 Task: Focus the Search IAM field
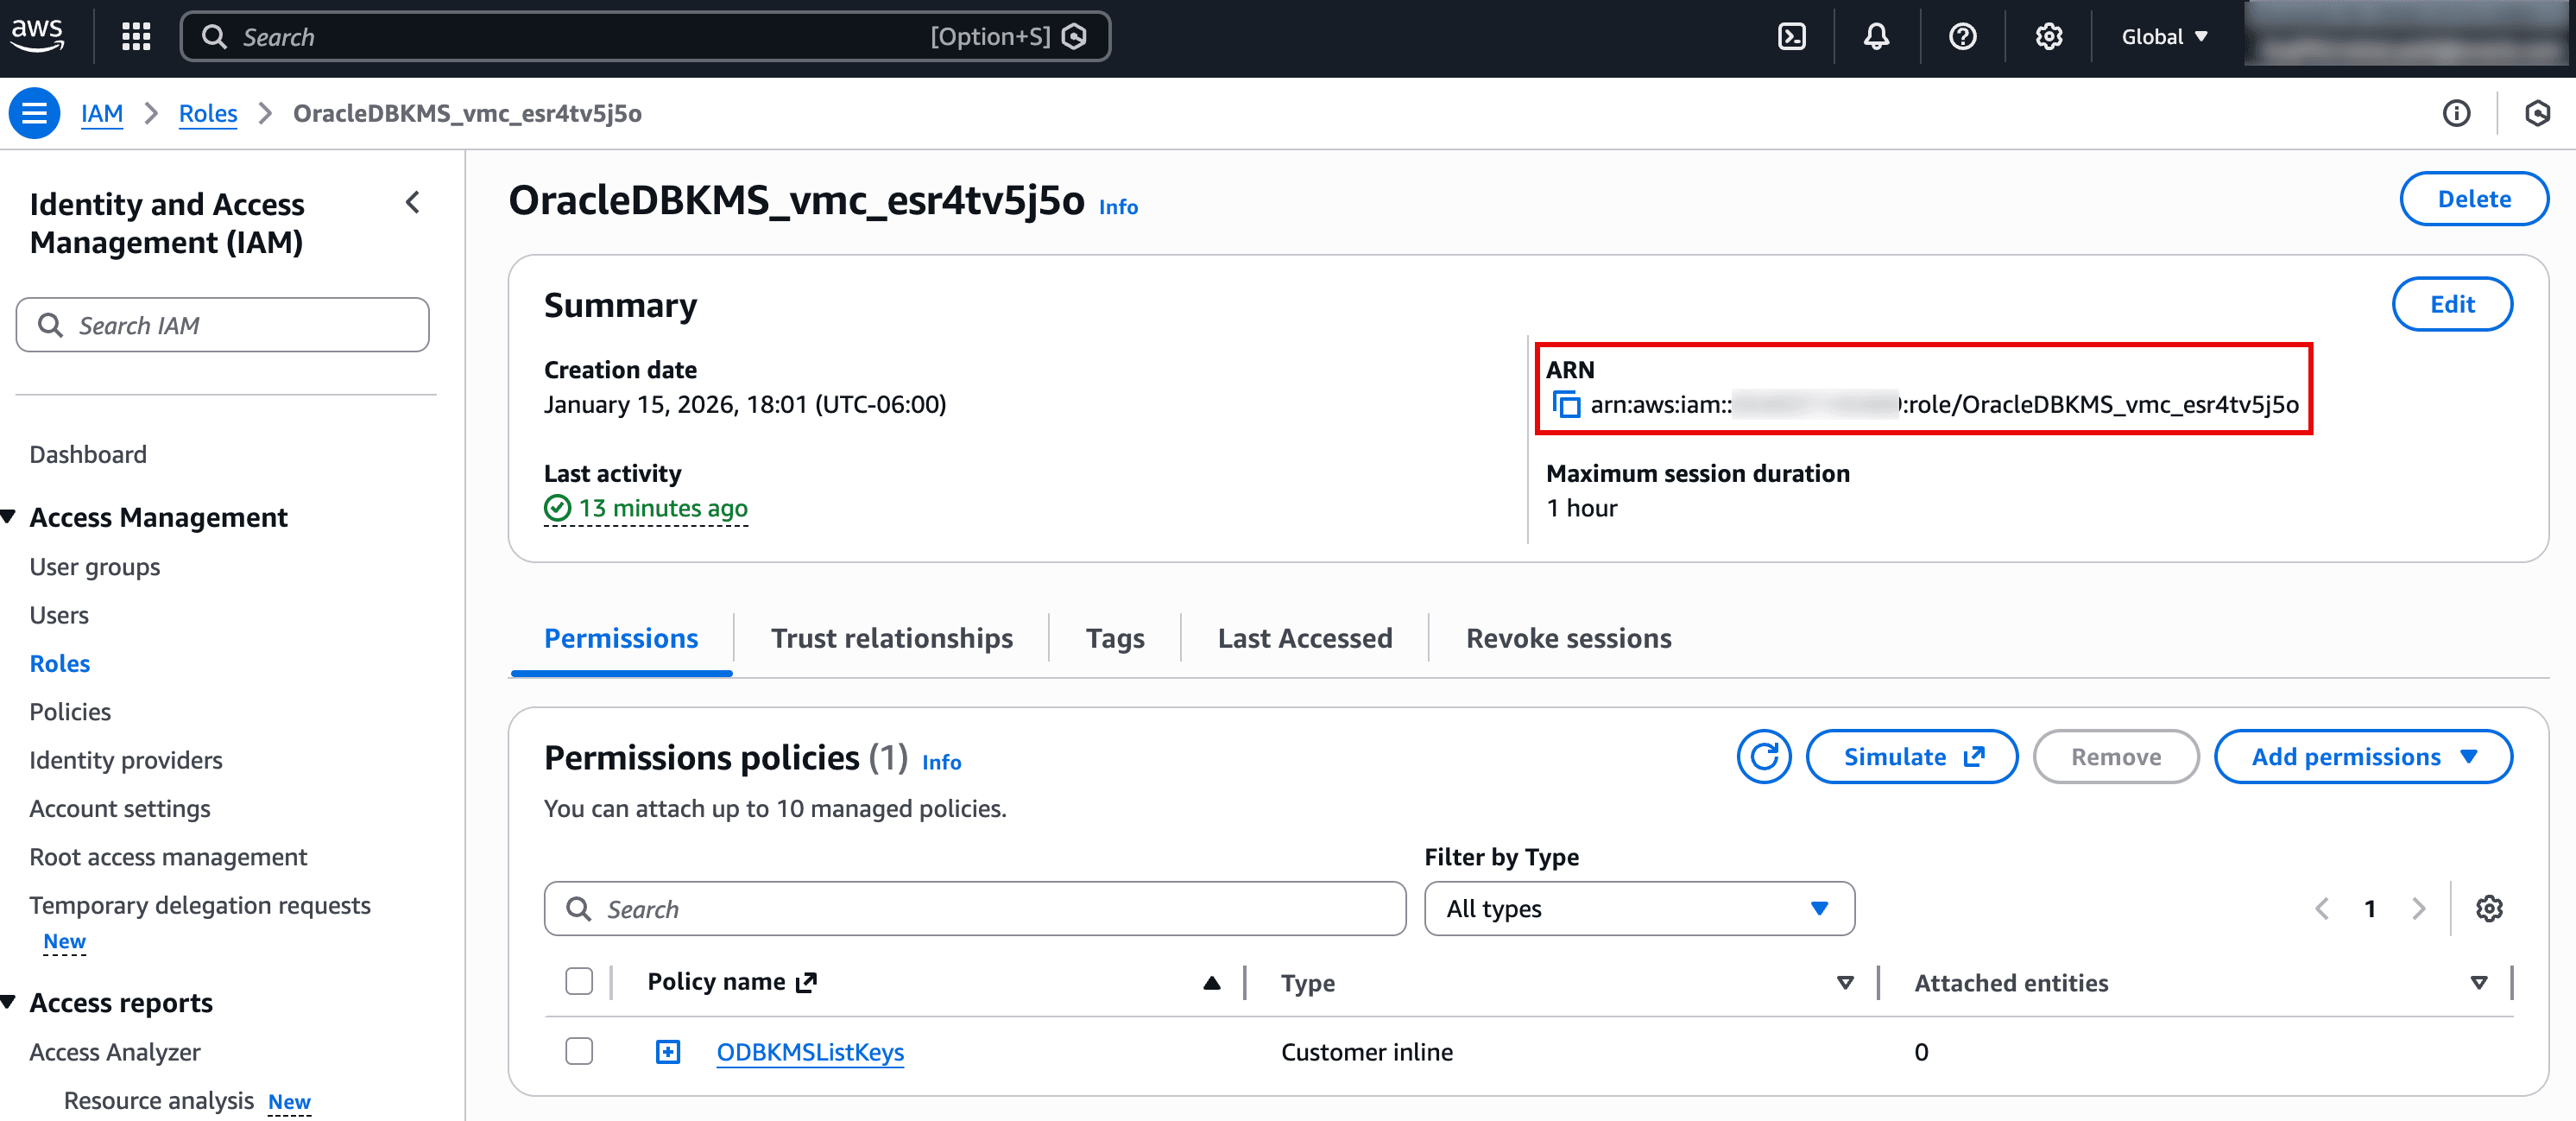pos(222,325)
